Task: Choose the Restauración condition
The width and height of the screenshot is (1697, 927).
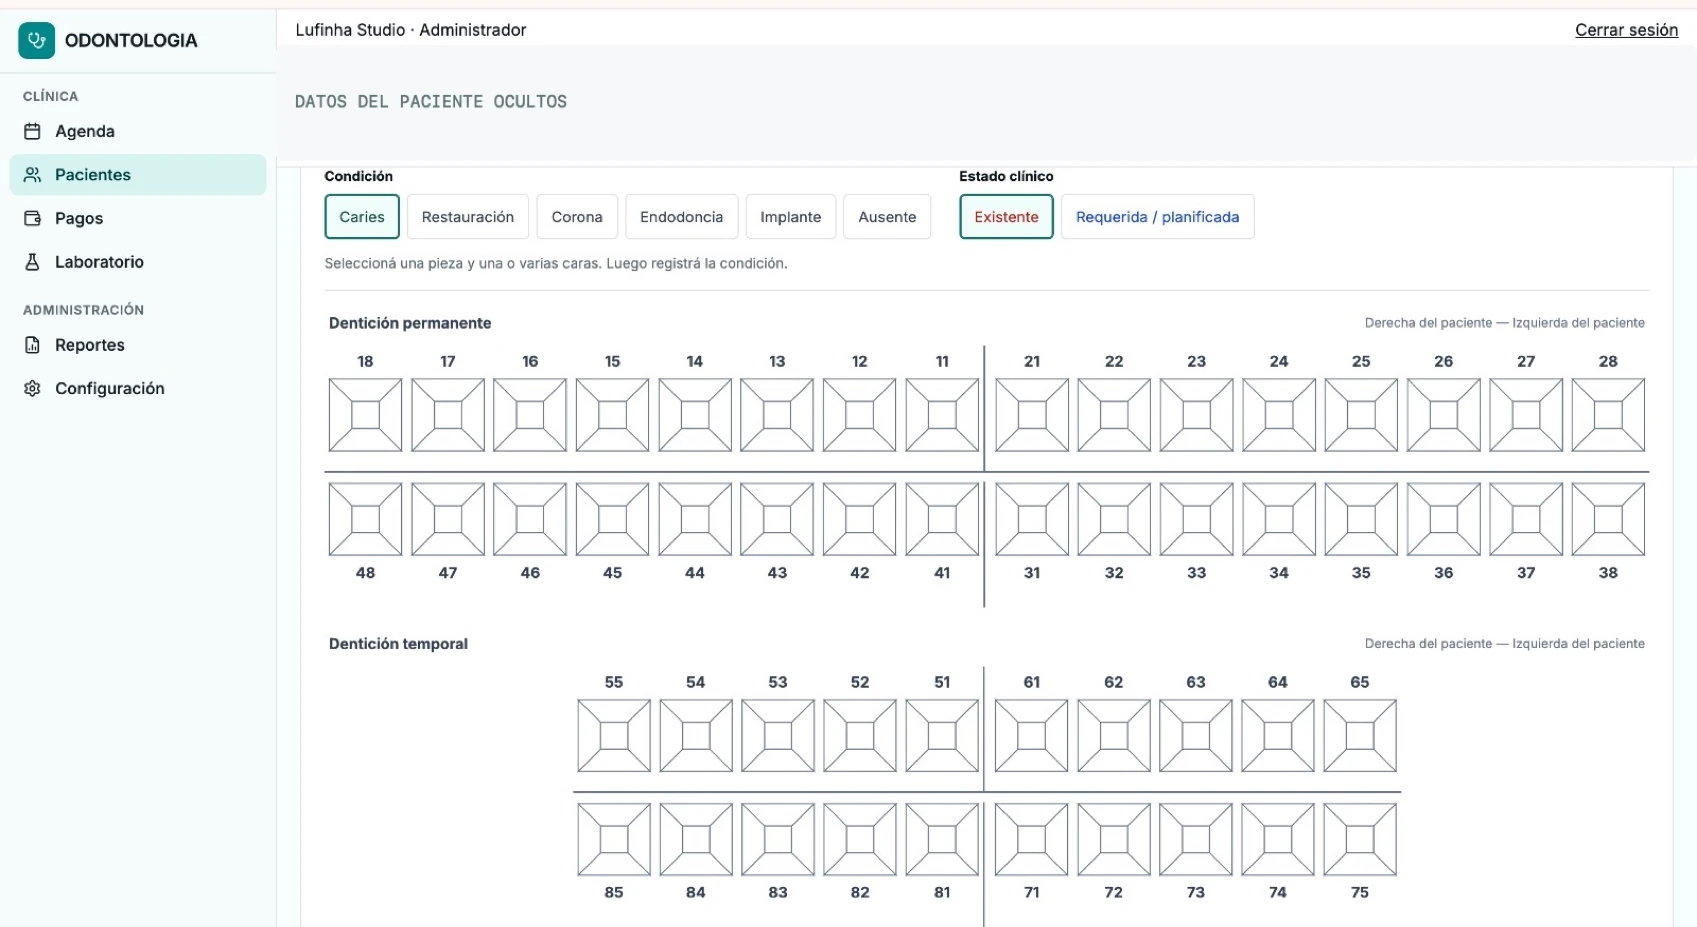Action: pyautogui.click(x=468, y=217)
